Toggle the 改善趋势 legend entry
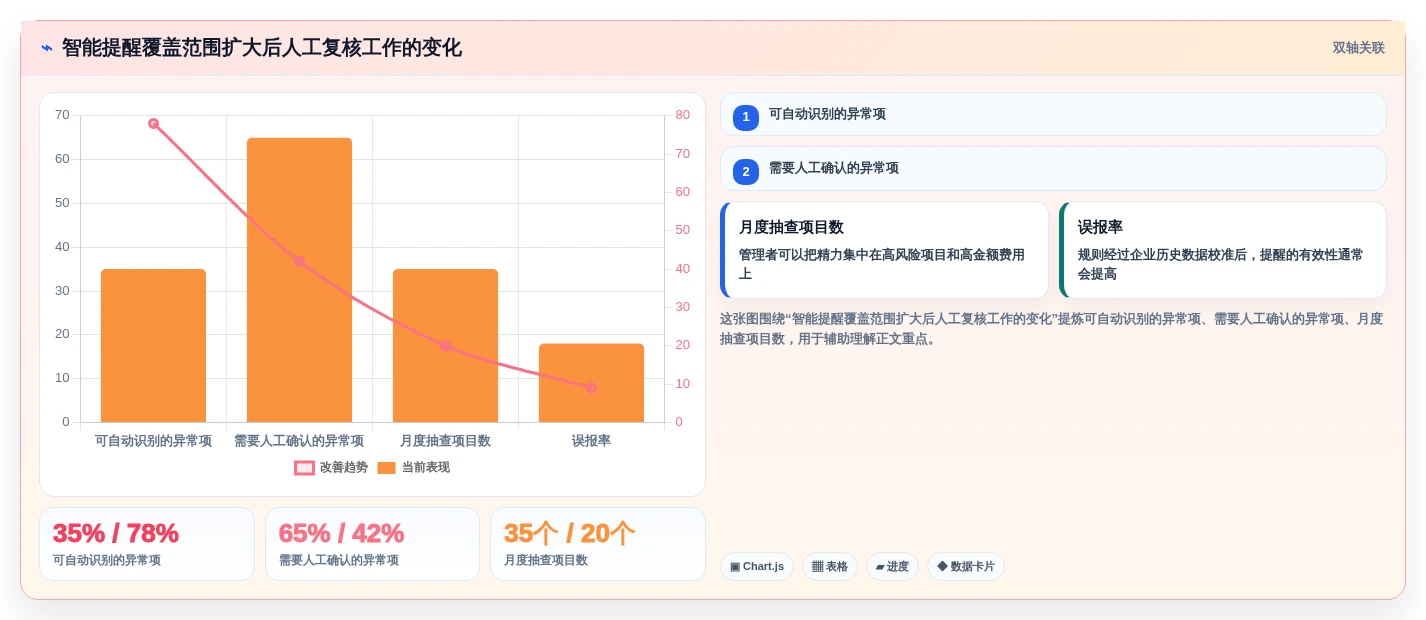Screen dimensions: 1426x620 click(331, 467)
